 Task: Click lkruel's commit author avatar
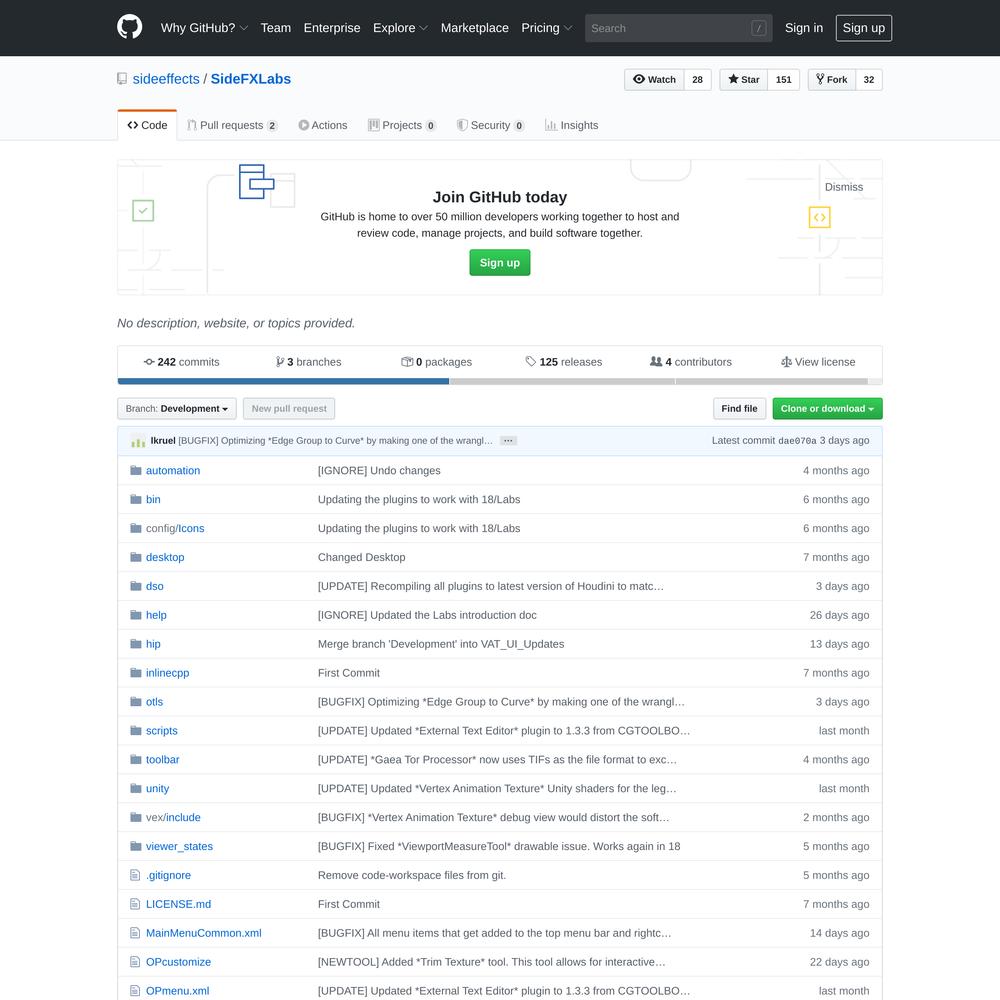pos(138,441)
